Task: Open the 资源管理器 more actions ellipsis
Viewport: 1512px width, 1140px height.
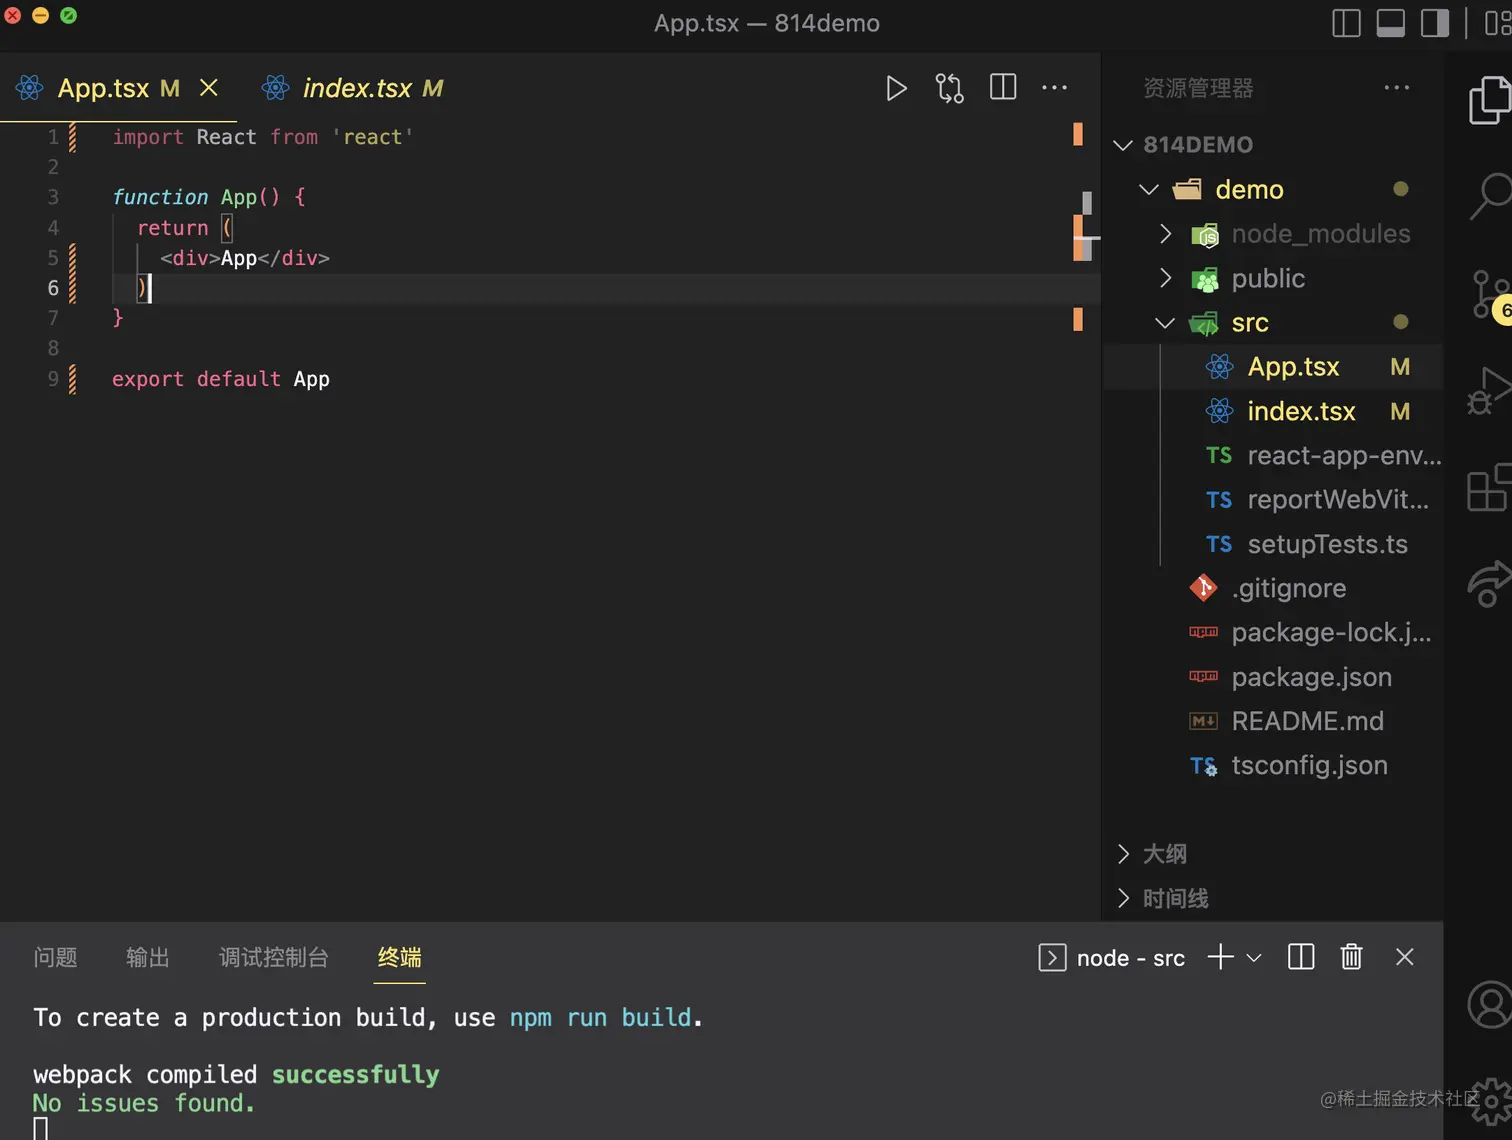Action: (1397, 88)
